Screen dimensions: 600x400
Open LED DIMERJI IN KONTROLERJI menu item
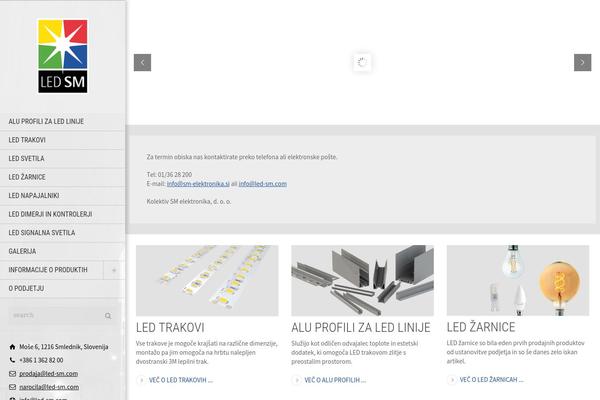click(x=62, y=214)
